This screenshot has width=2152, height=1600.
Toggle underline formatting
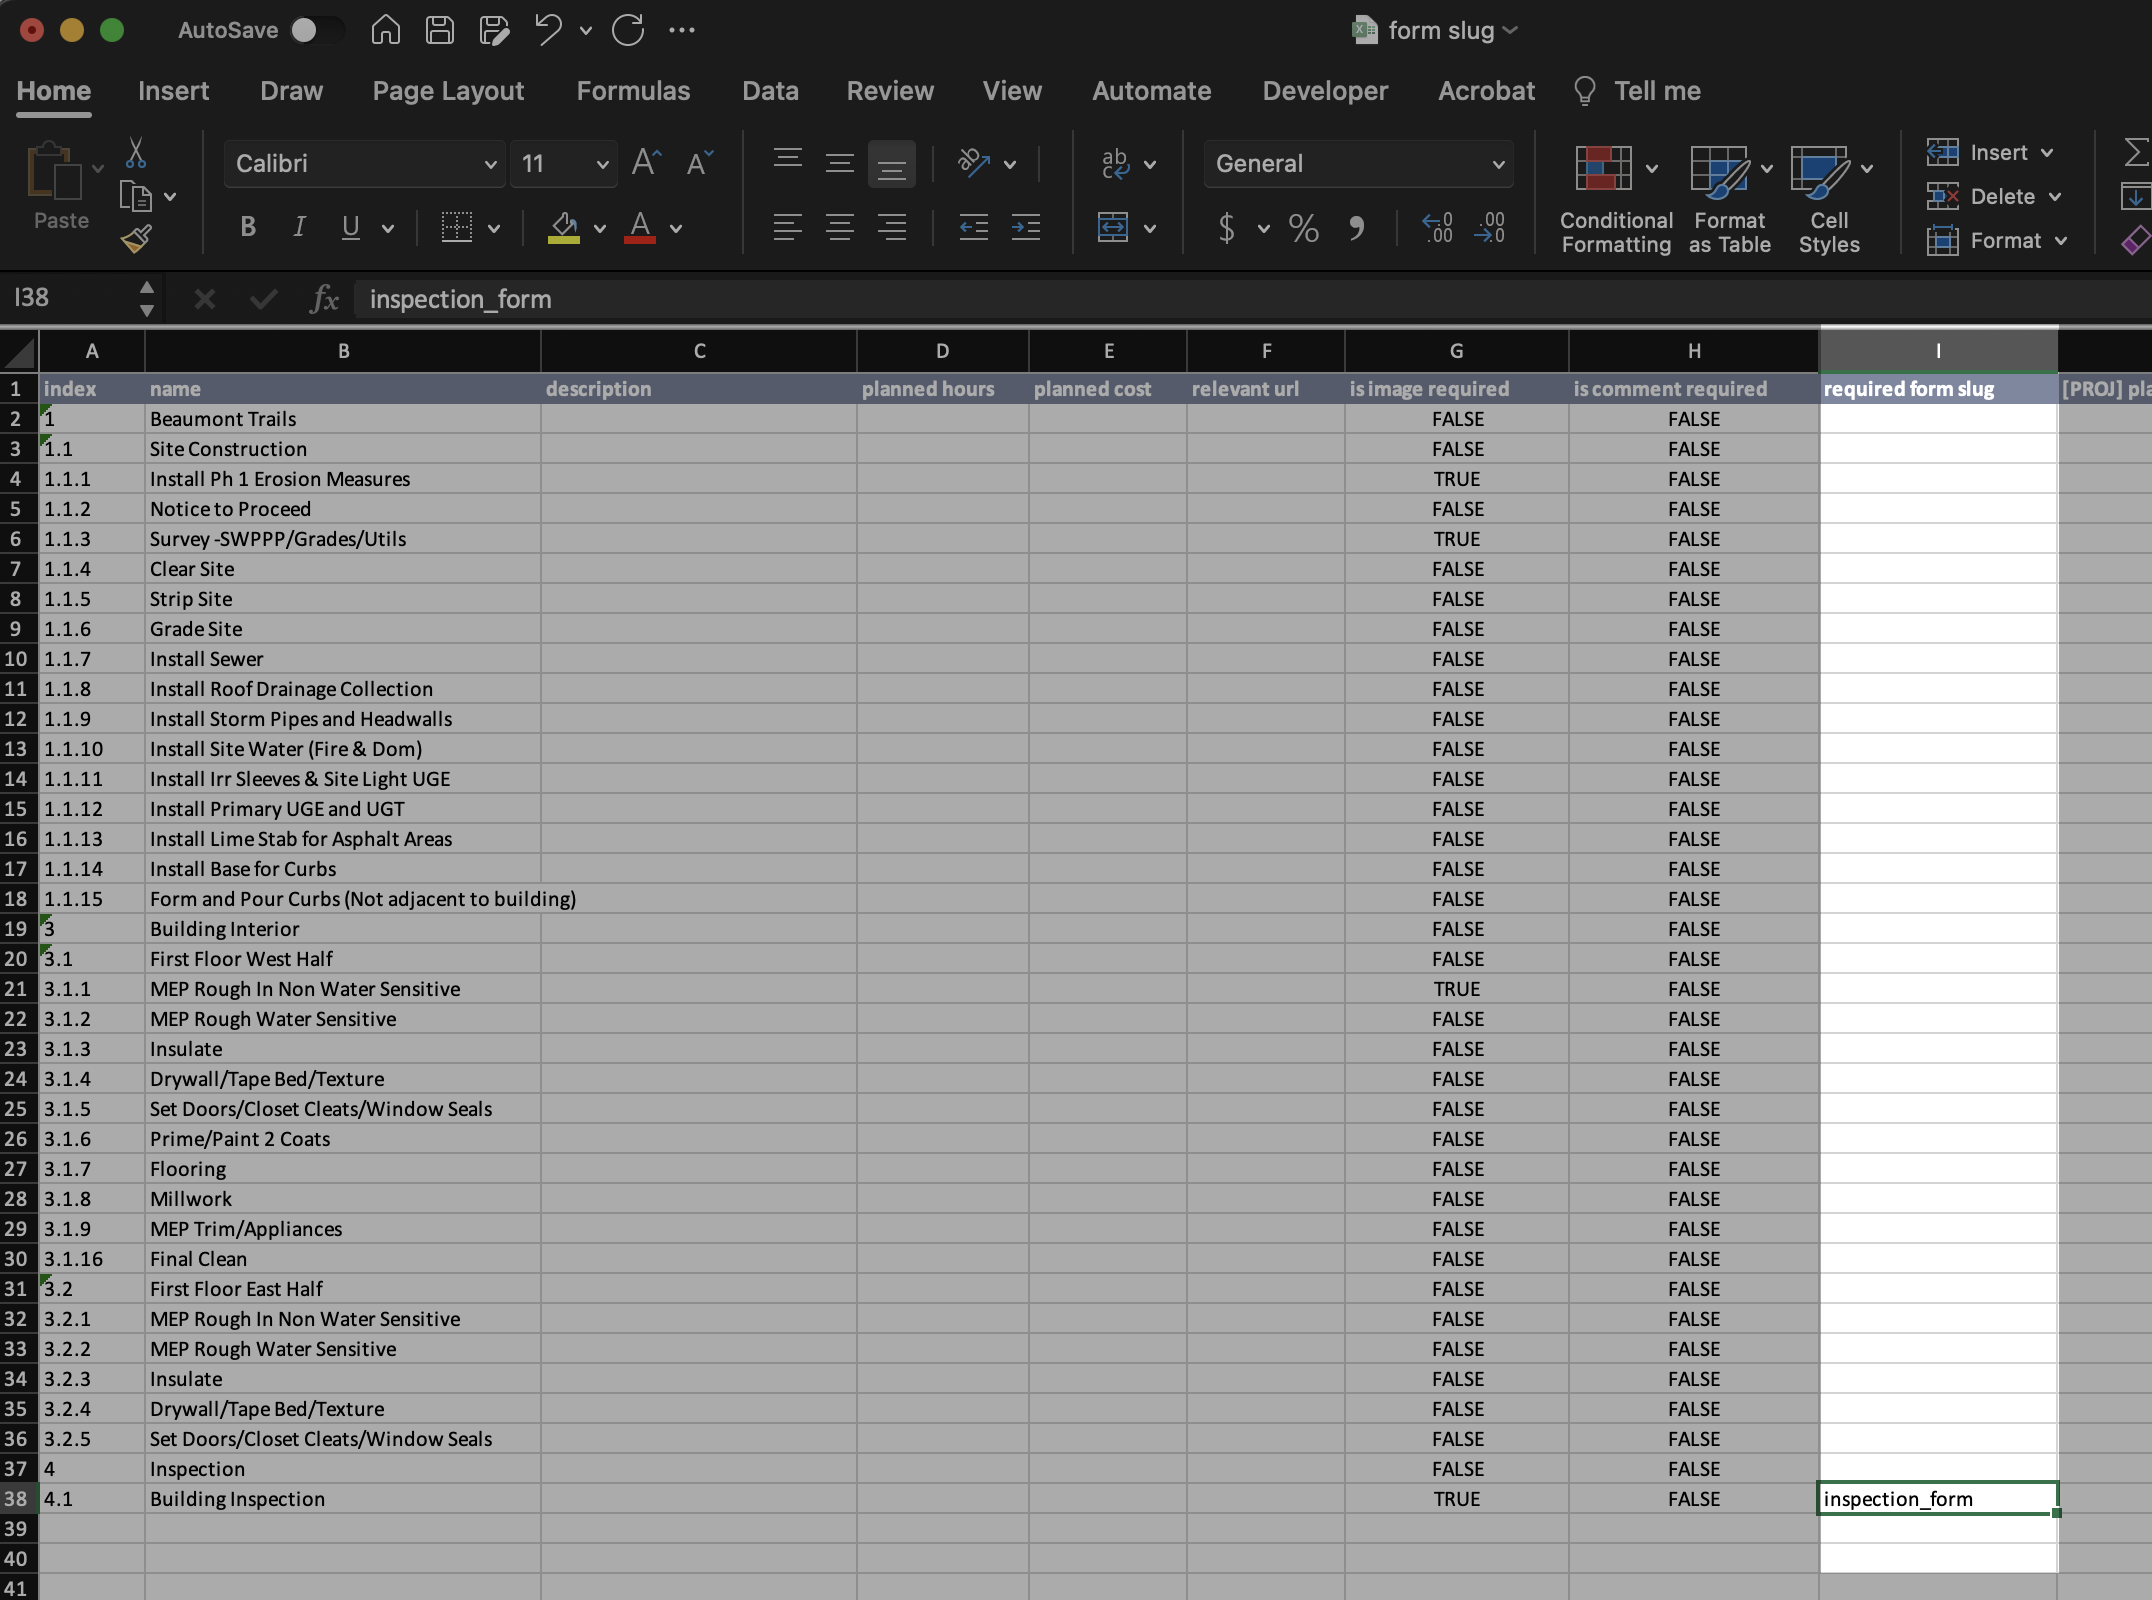(x=350, y=228)
